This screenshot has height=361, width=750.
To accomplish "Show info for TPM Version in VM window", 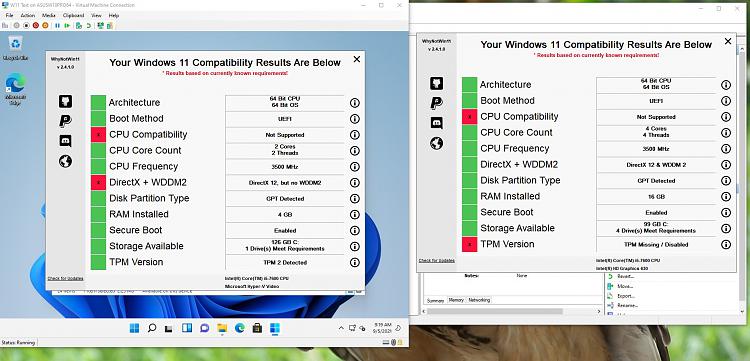I will coord(354,262).
